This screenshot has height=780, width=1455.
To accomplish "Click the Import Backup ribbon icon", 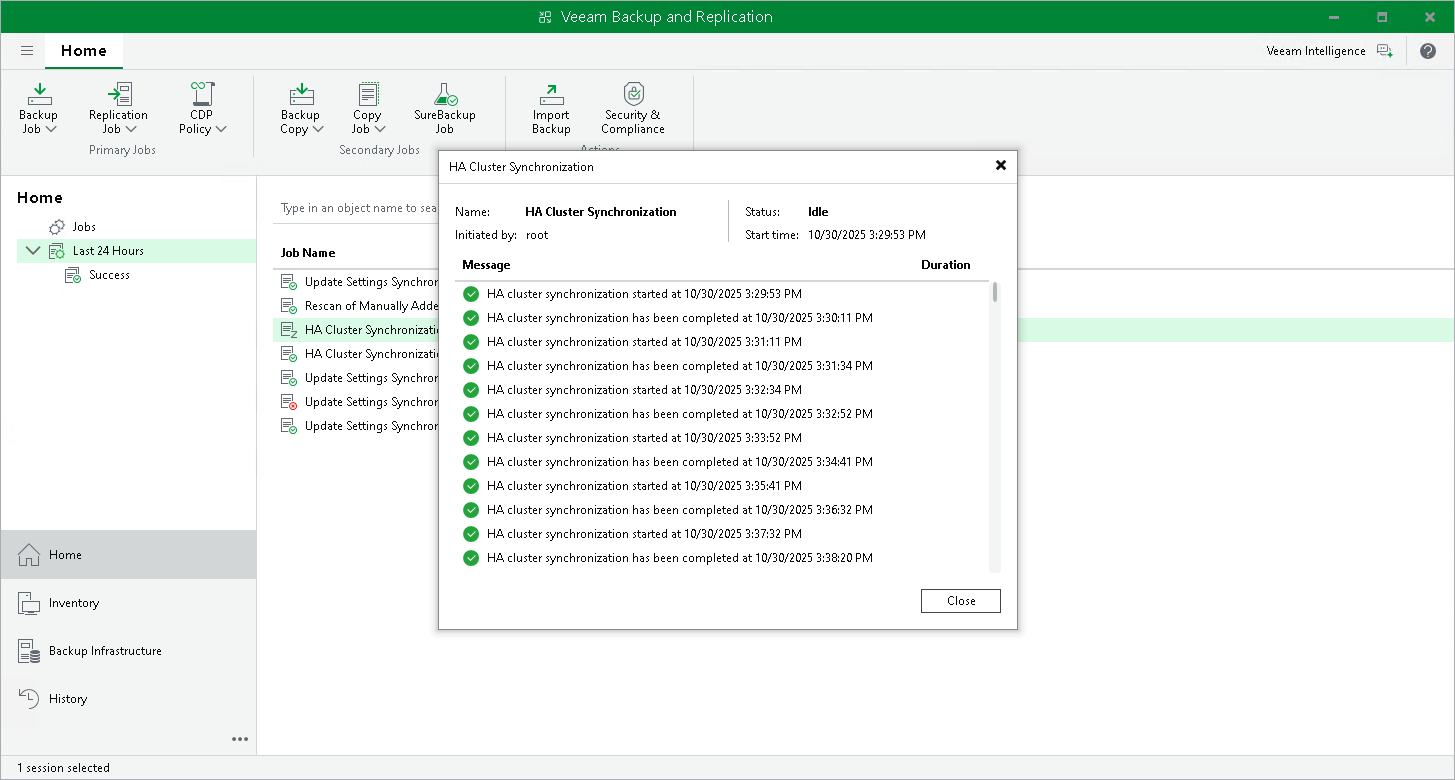I will (551, 94).
